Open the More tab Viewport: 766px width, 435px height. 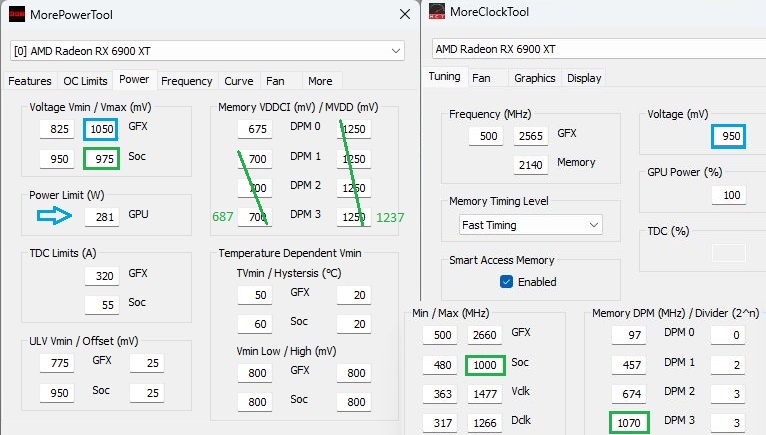(320, 81)
